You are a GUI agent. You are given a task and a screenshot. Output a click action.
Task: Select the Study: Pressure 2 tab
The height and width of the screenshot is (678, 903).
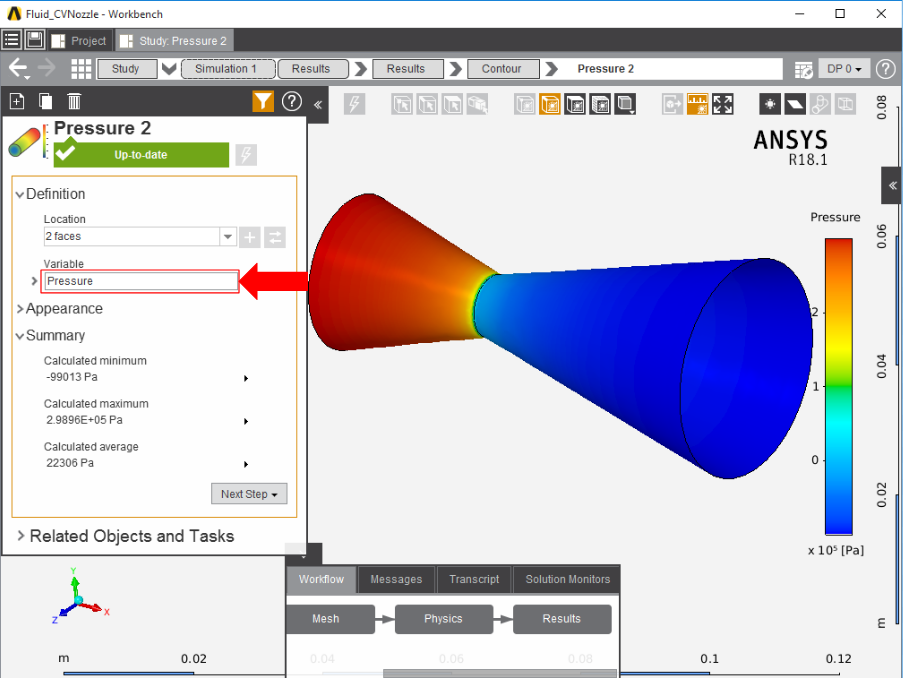click(175, 41)
